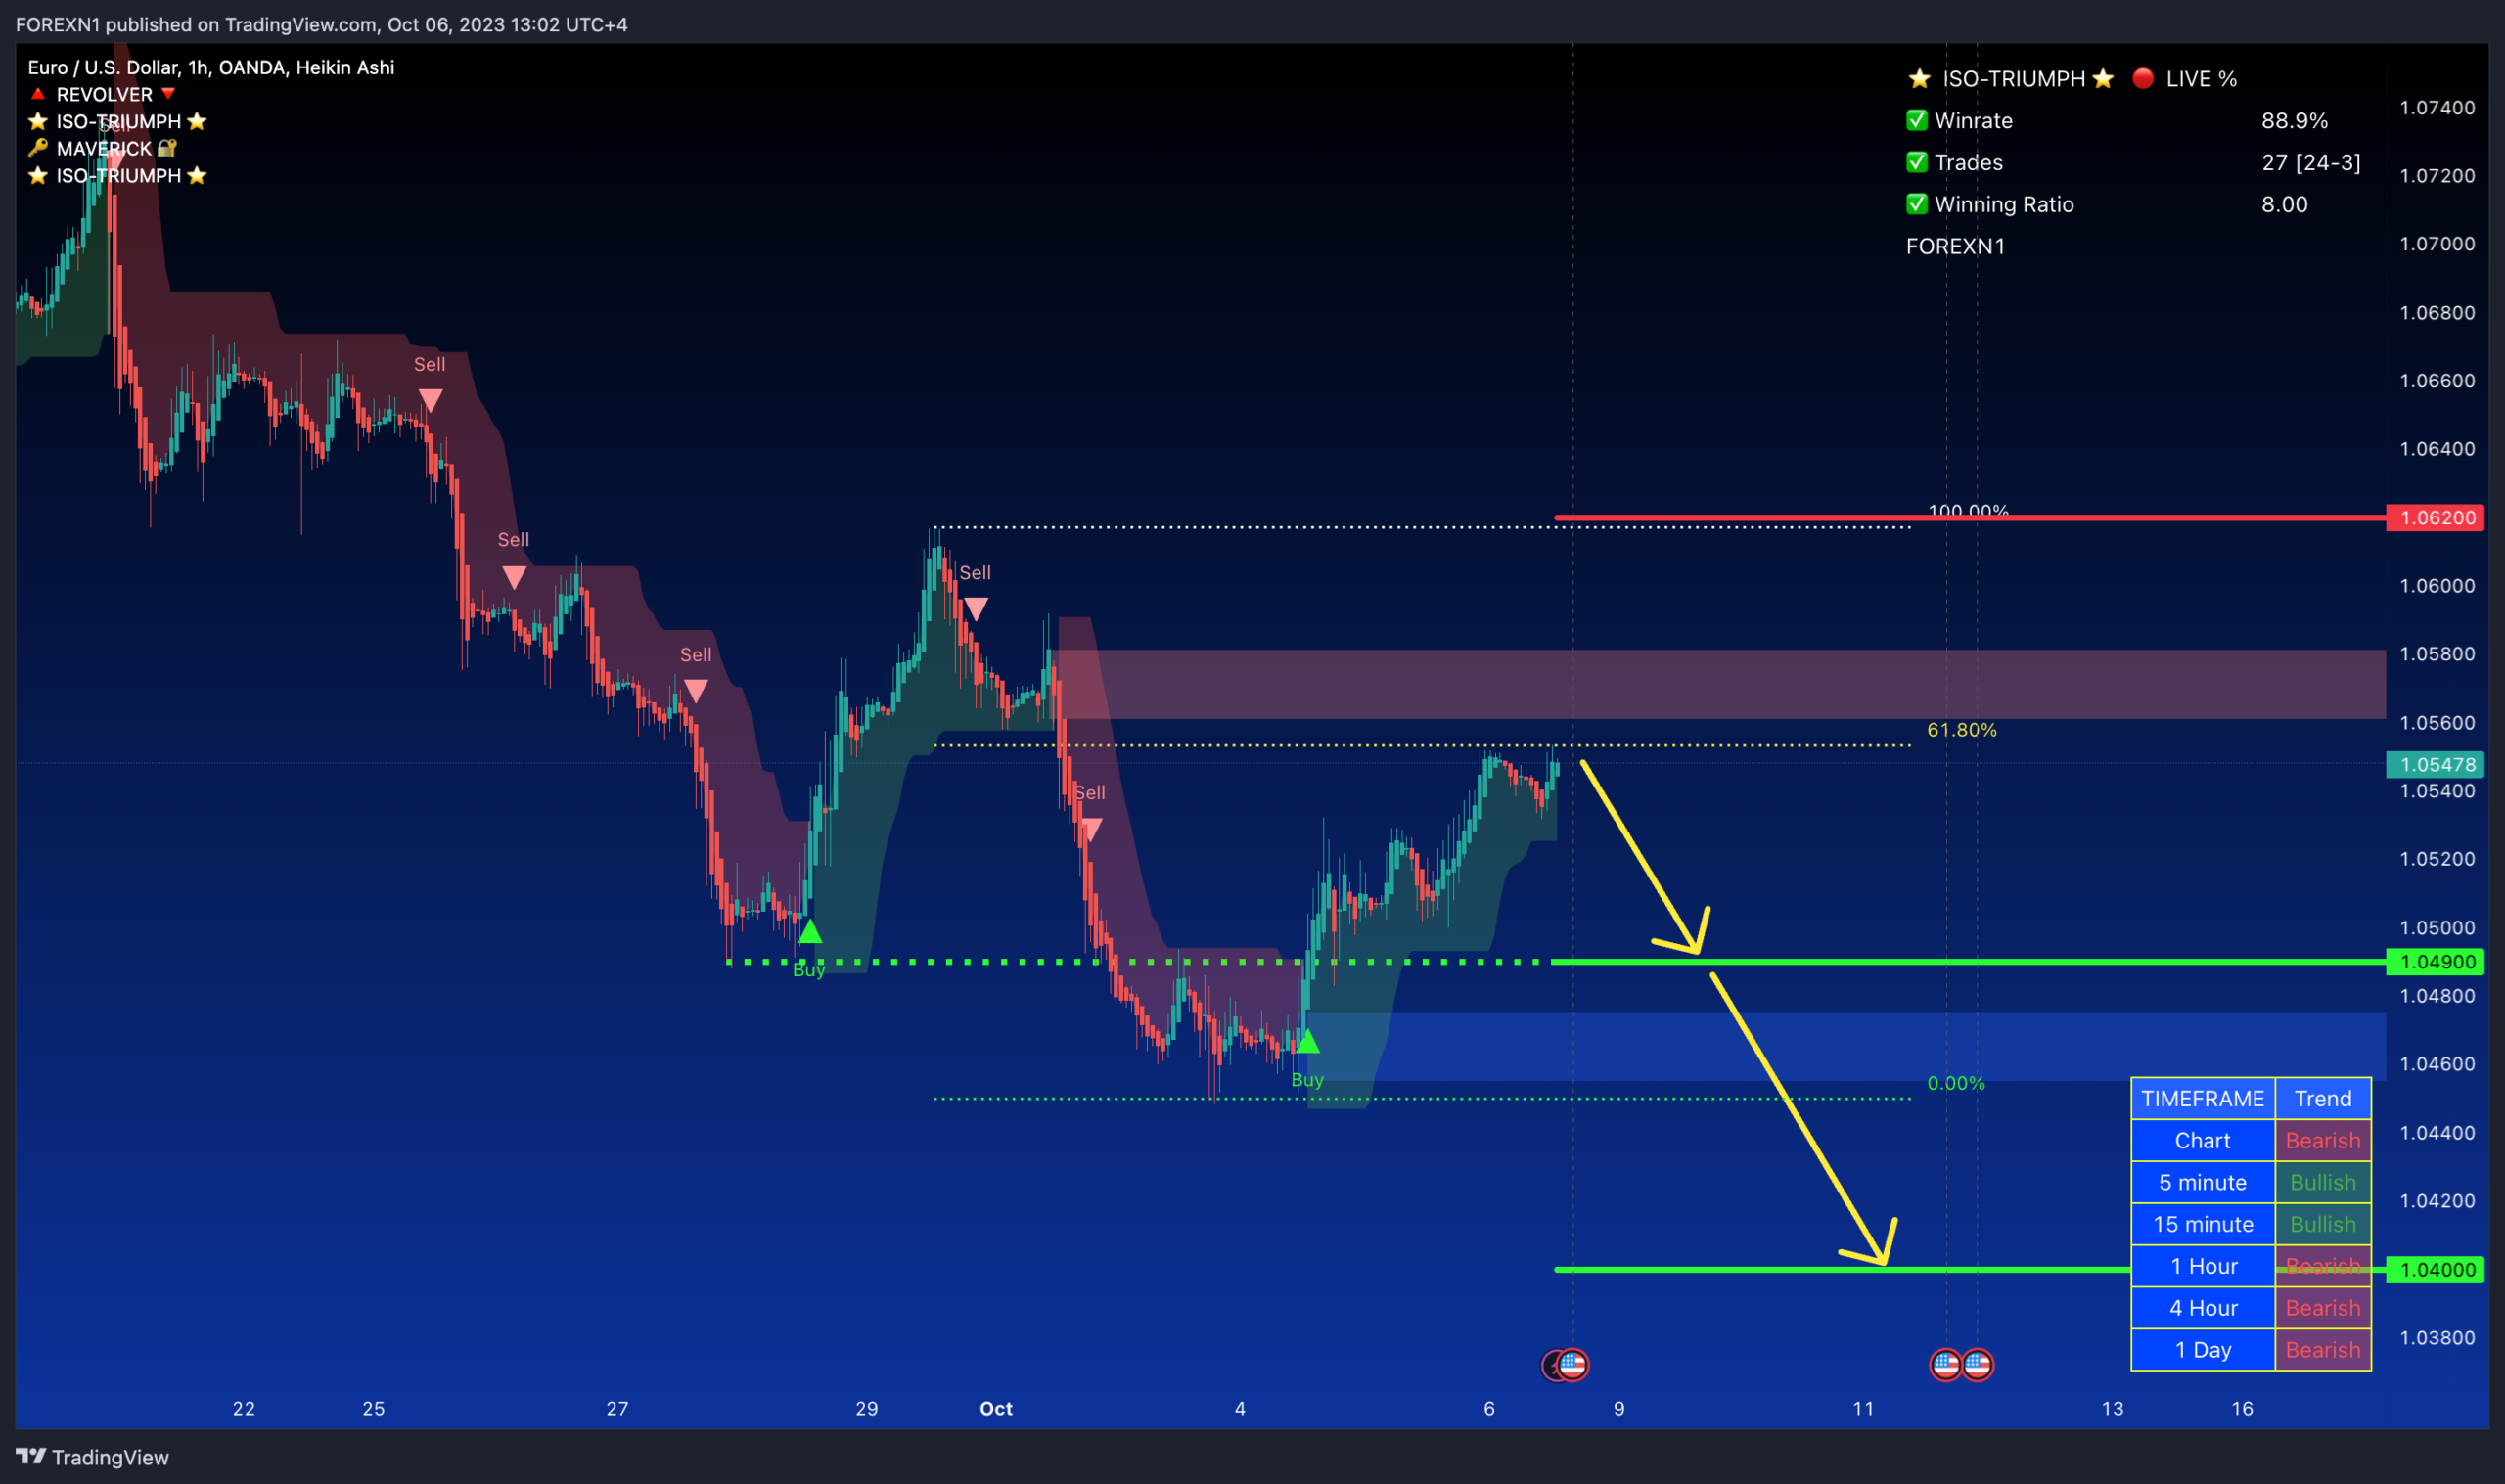This screenshot has height=1484, width=2505.
Task: Click the lock icon after MAVERICK
Action: click(x=167, y=148)
